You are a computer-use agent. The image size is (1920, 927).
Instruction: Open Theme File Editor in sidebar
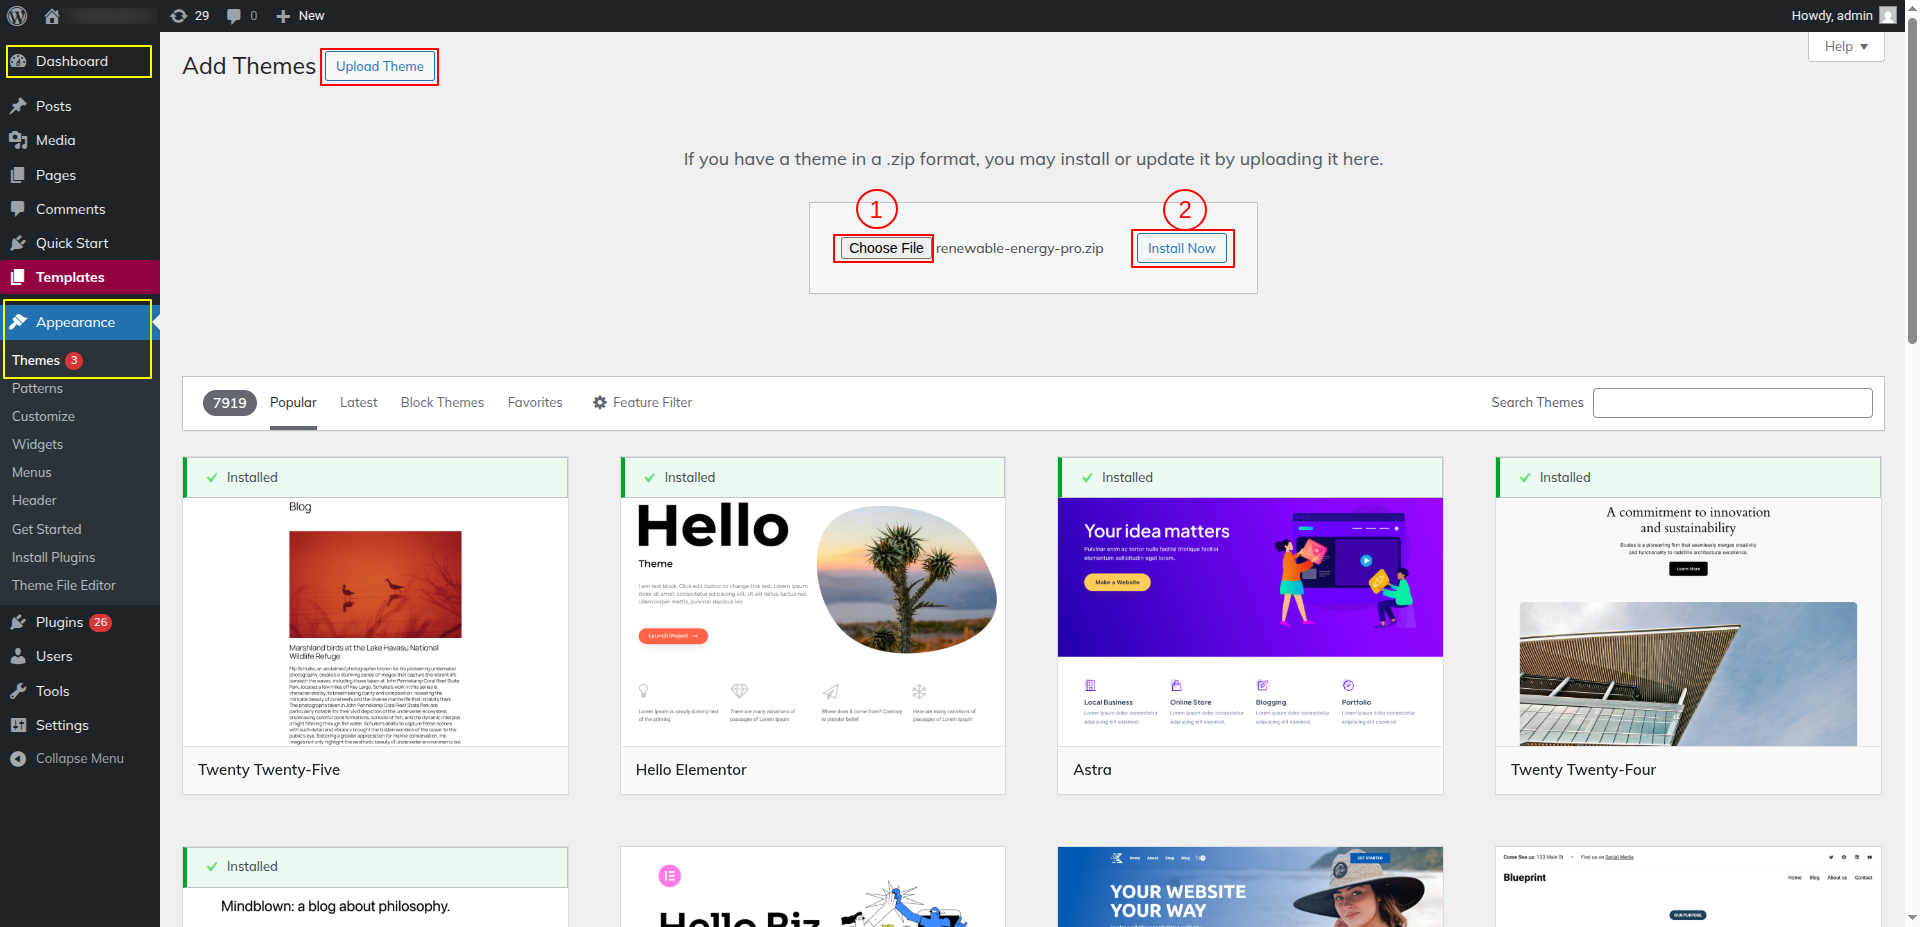coord(64,586)
